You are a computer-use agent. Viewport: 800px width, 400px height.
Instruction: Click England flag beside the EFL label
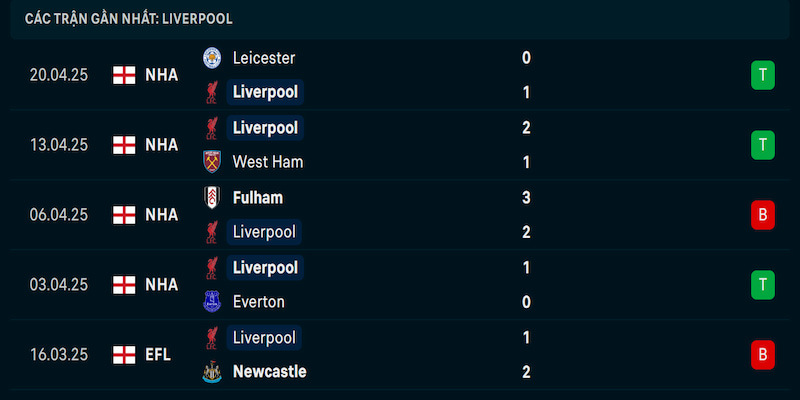(124, 355)
